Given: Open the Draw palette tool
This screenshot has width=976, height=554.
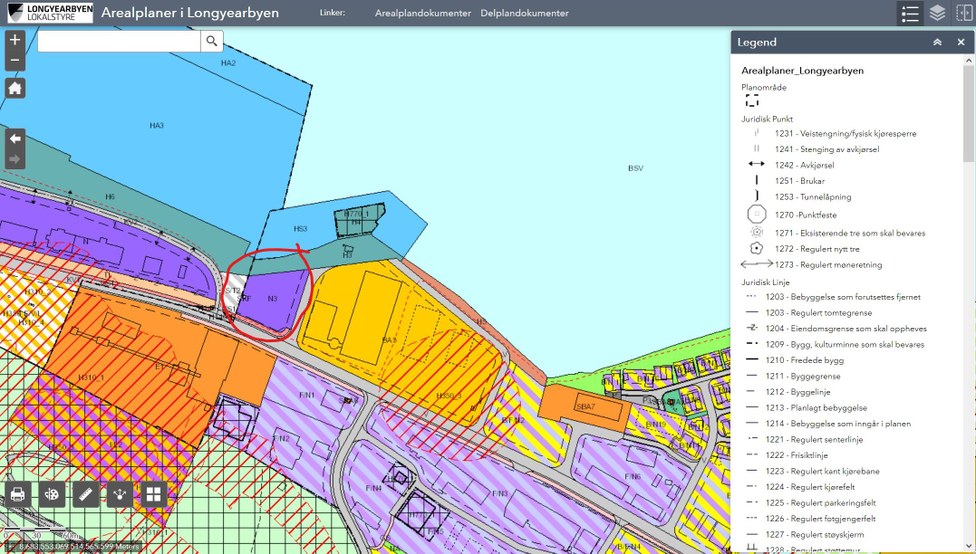Looking at the screenshot, I should pos(52,494).
